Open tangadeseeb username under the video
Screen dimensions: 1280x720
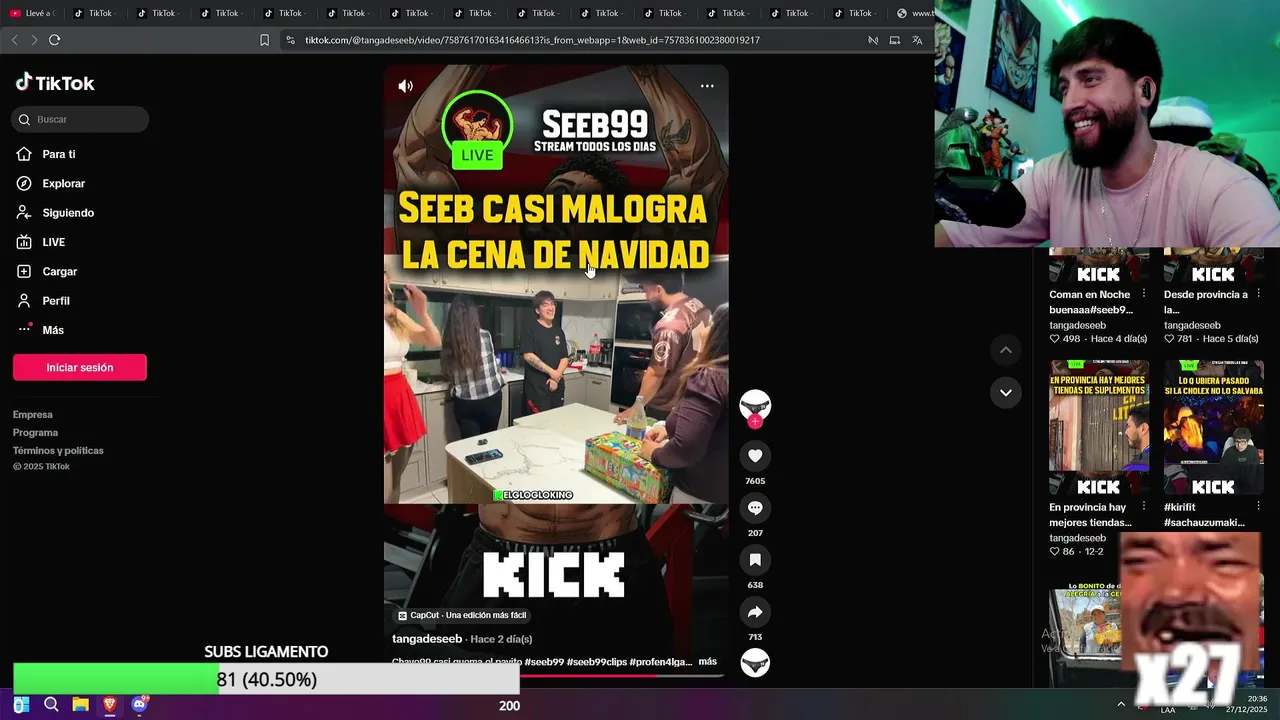pos(427,639)
